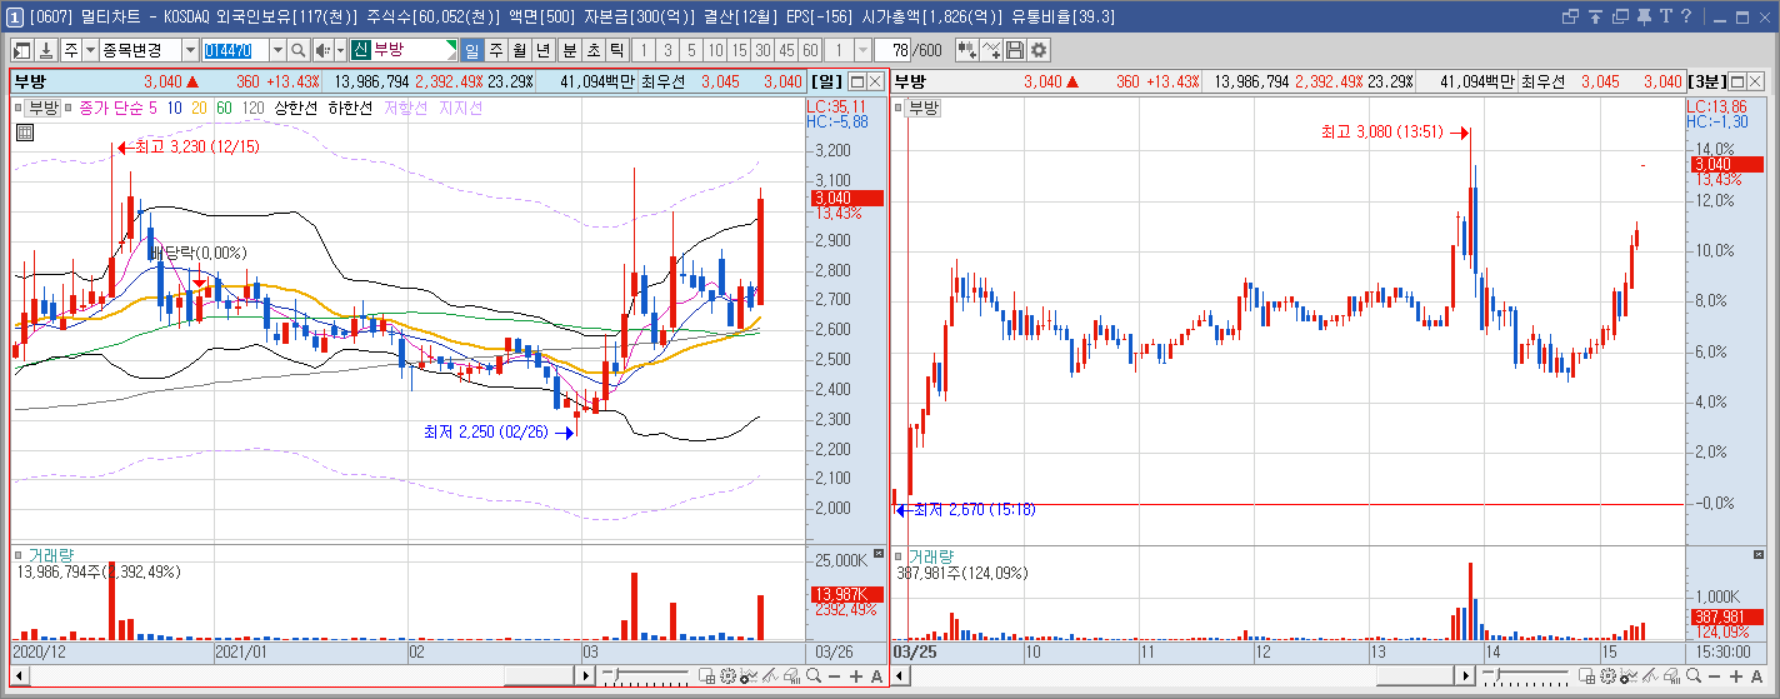Click the 거래량 label in the left chart
1780x699 pixels.
(51, 555)
